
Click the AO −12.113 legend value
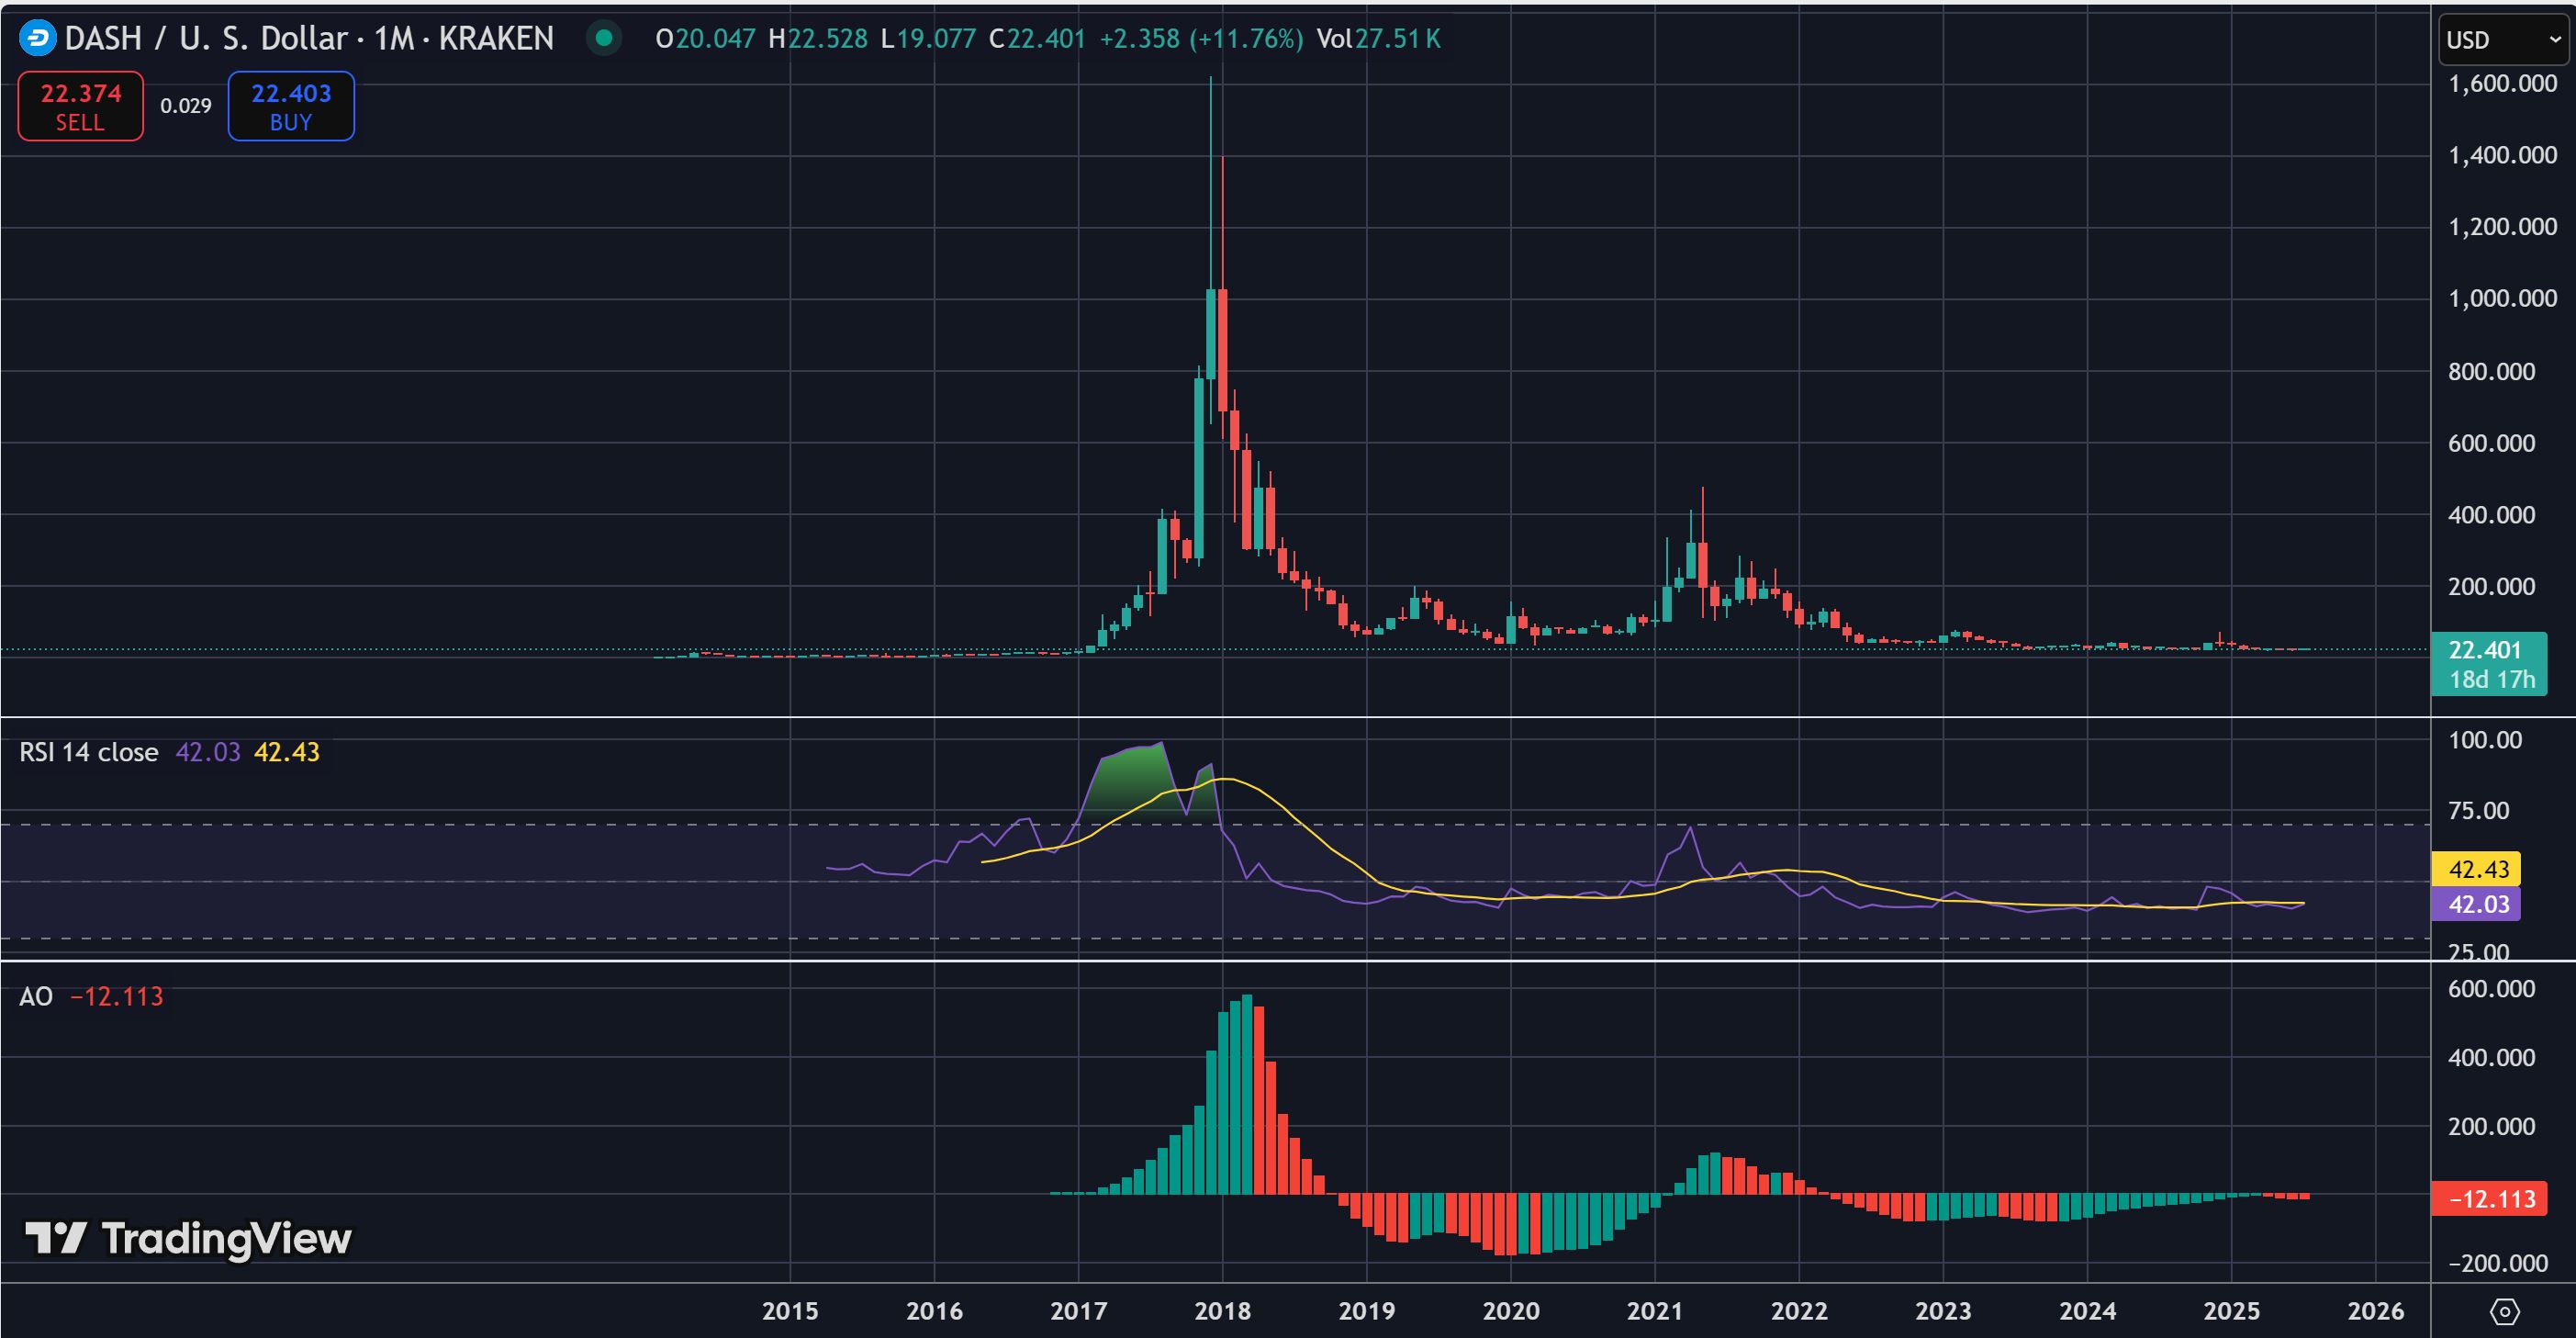(x=117, y=996)
